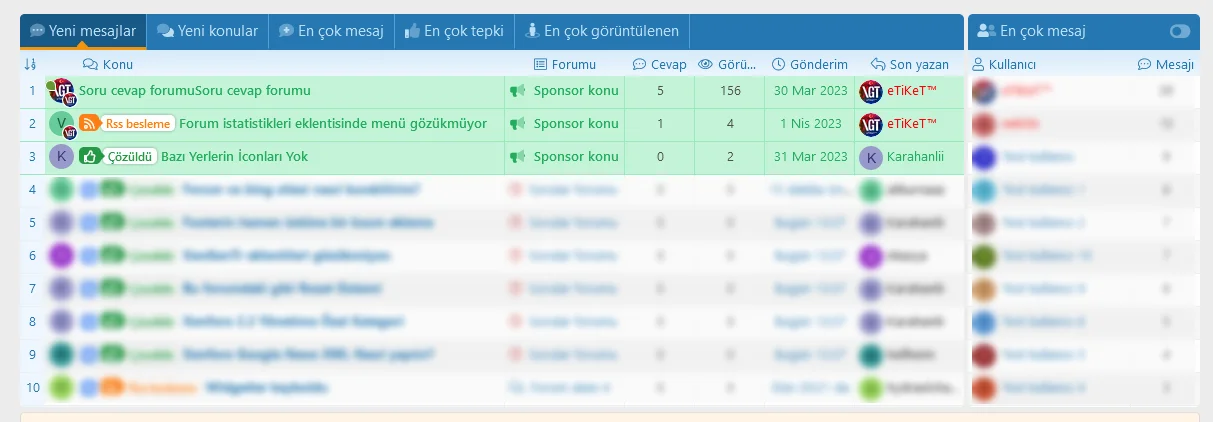Sort by Cevap column header
The image size is (1213, 422).
[x=659, y=64]
